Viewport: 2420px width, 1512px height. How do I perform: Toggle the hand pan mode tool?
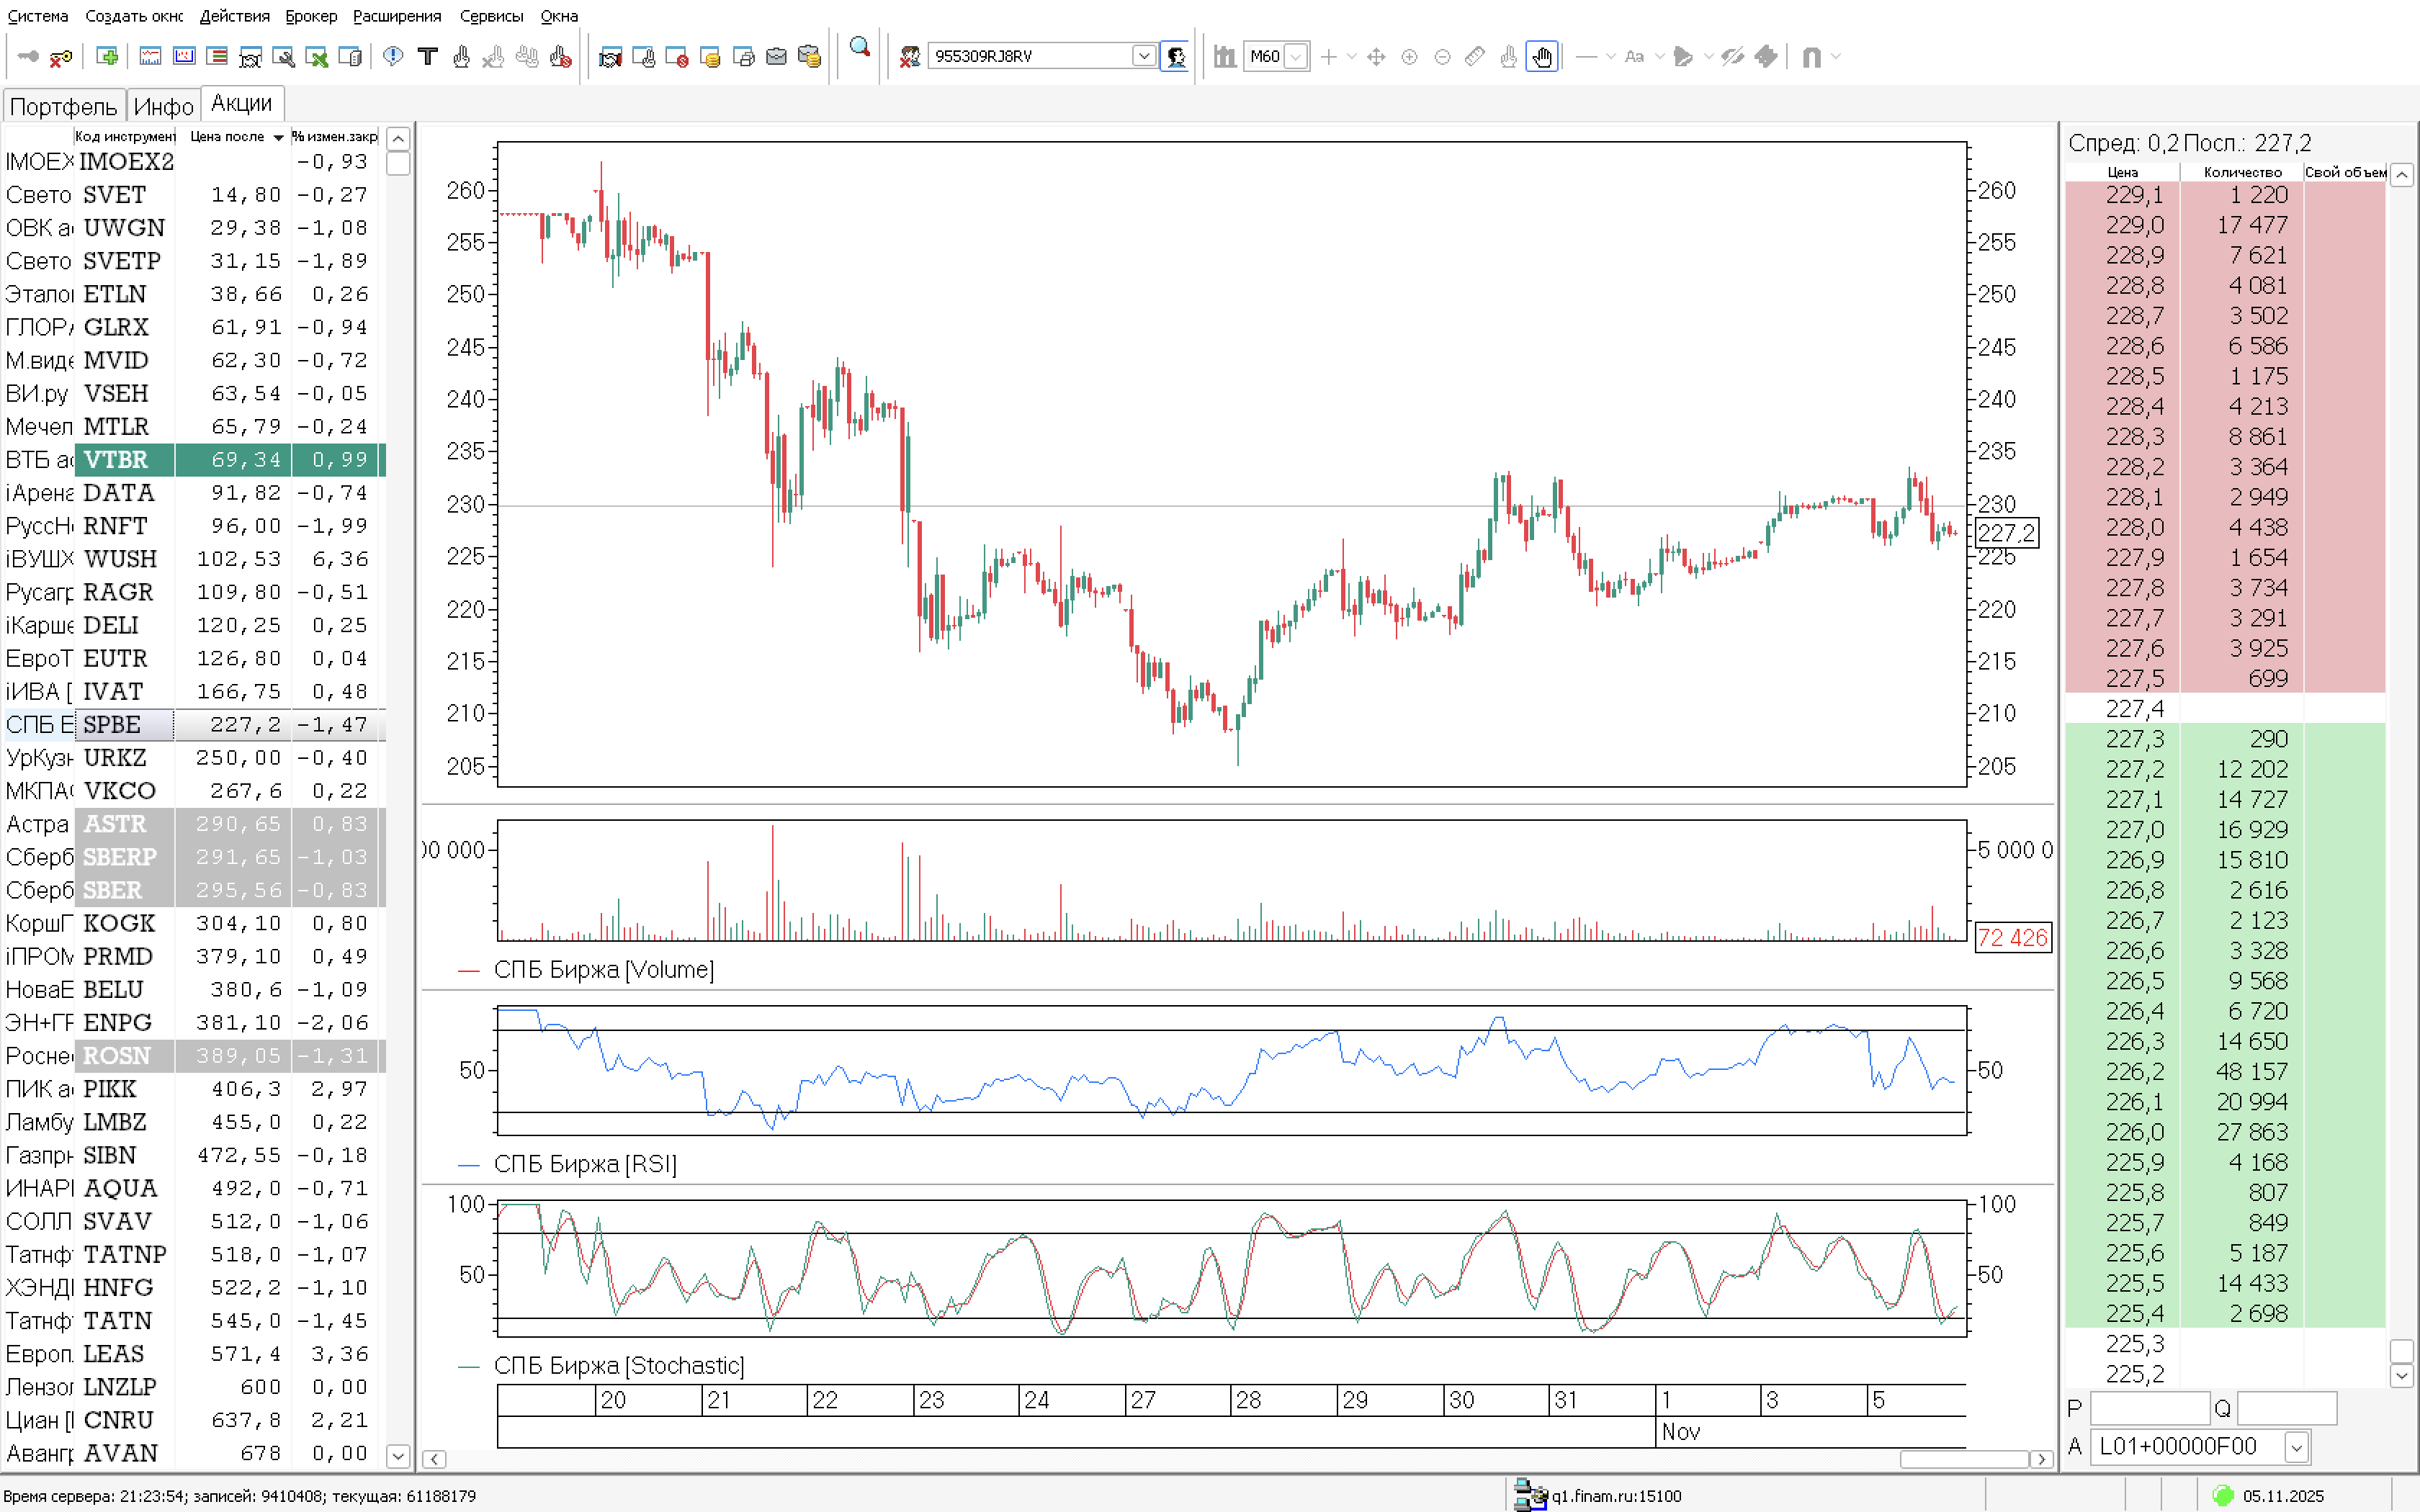pyautogui.click(x=1541, y=57)
